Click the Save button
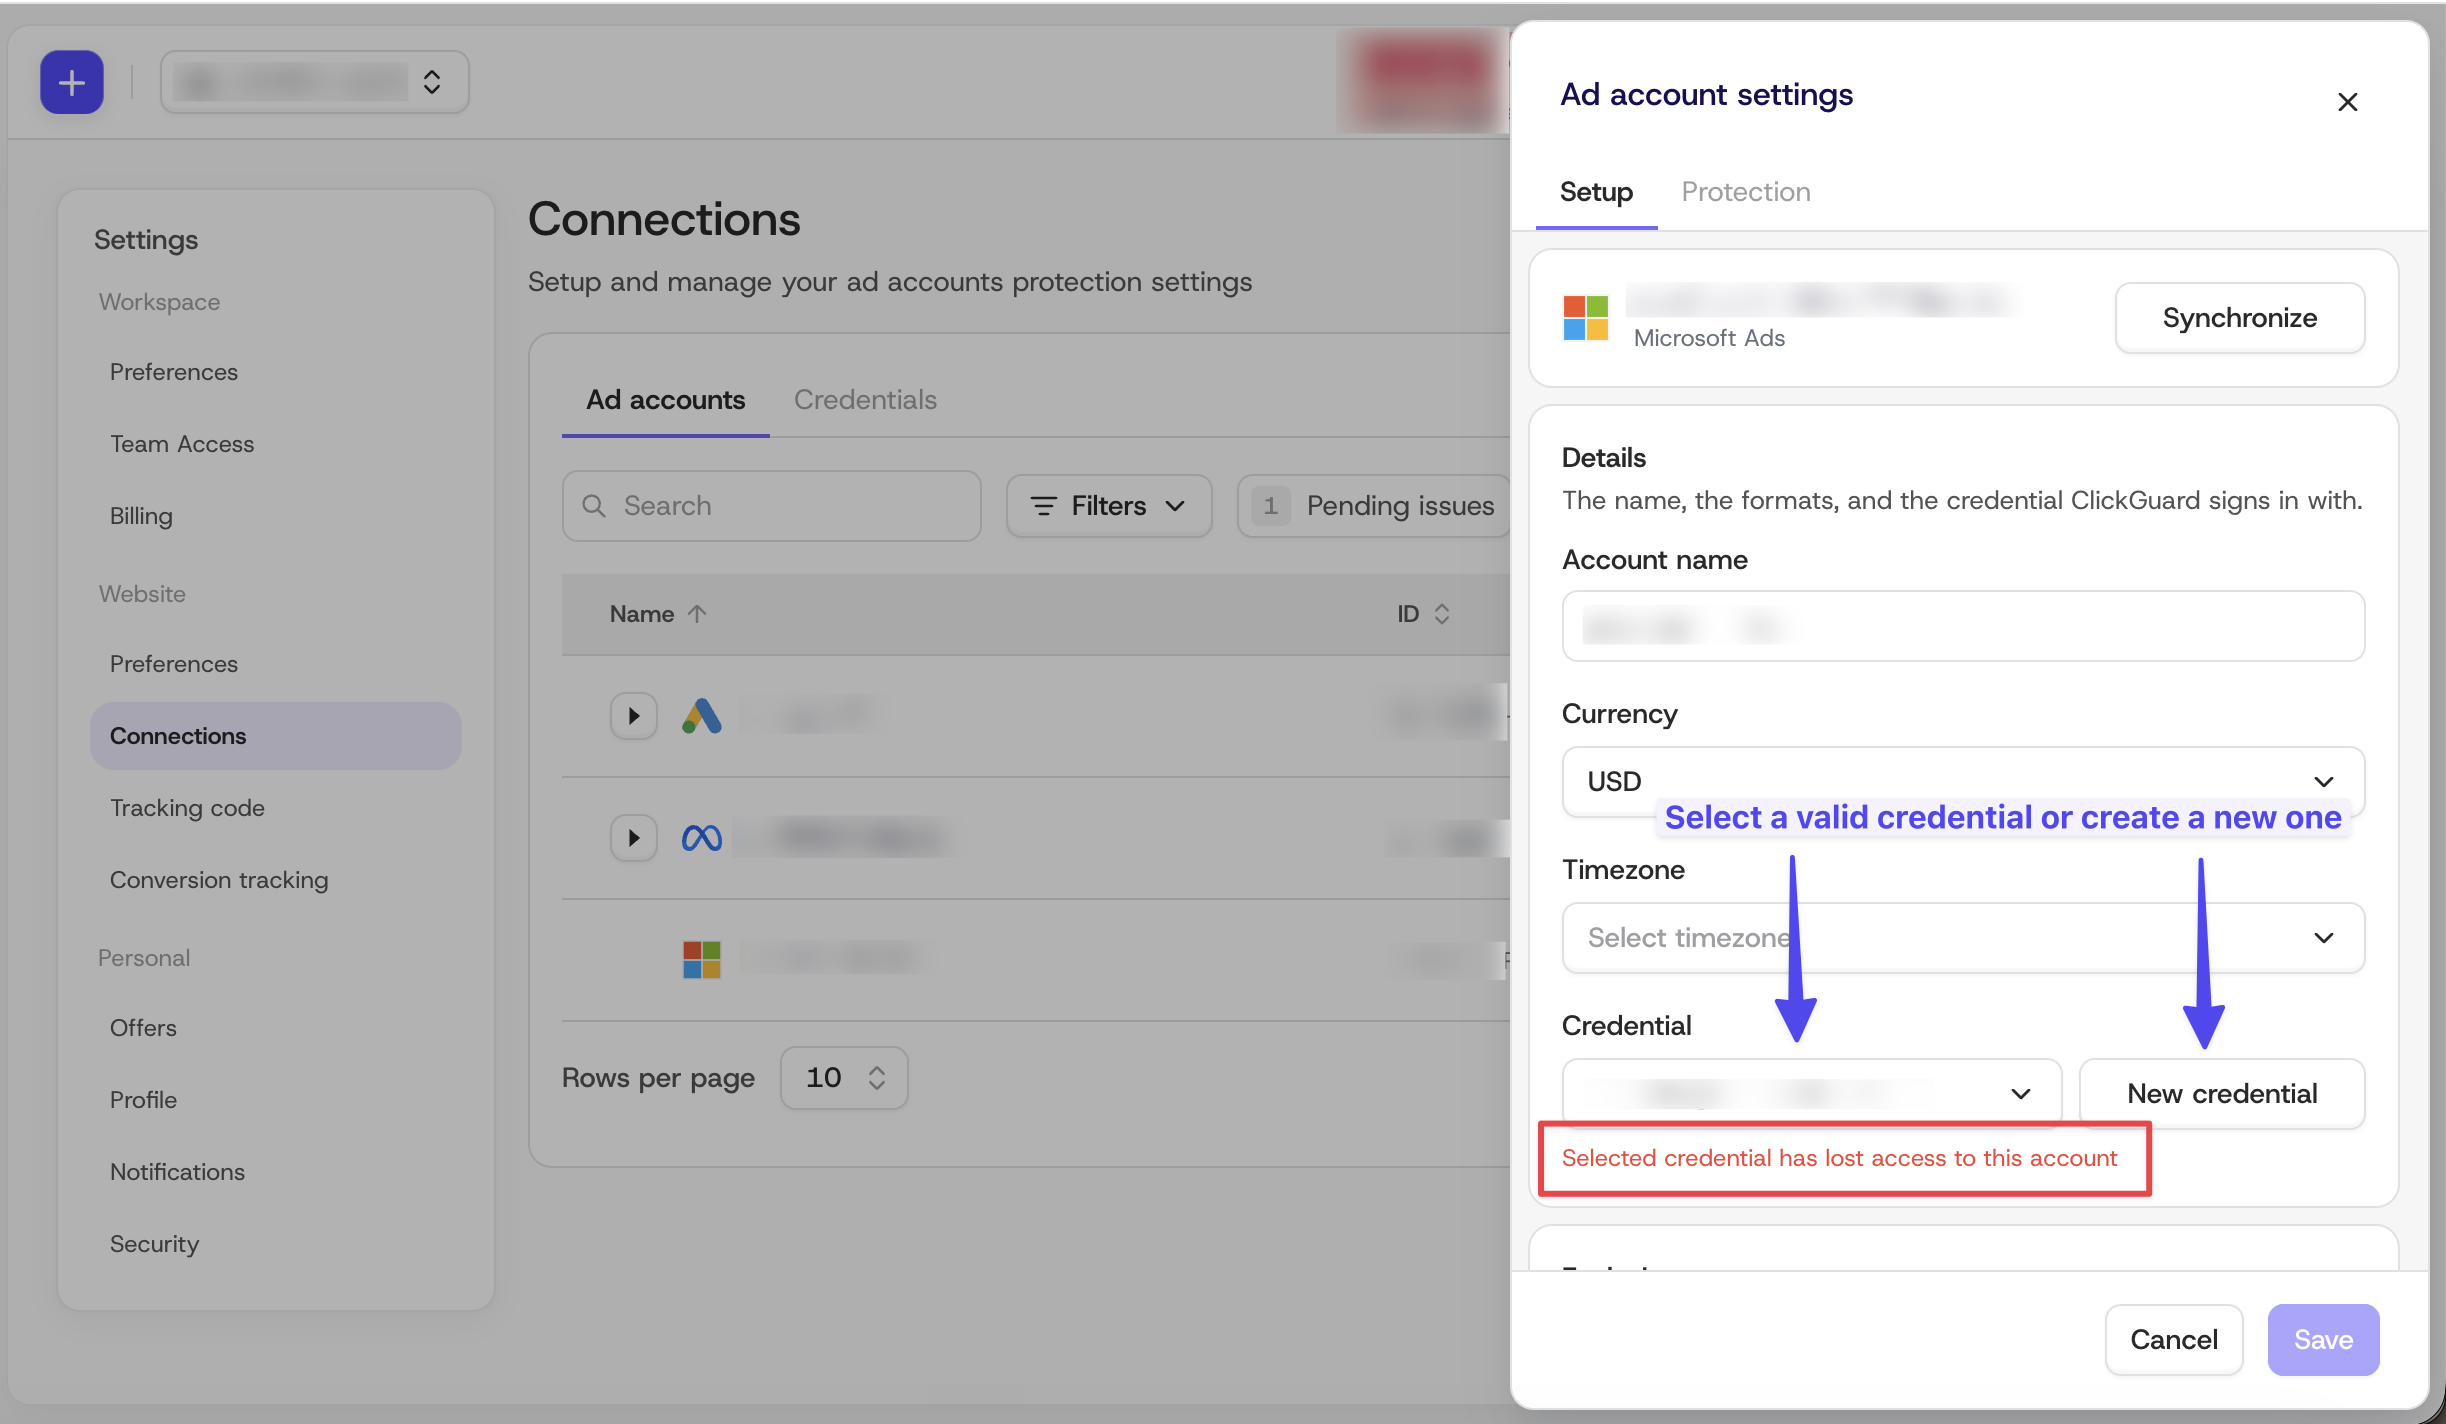2446x1424 pixels. pyautogui.click(x=2322, y=1339)
